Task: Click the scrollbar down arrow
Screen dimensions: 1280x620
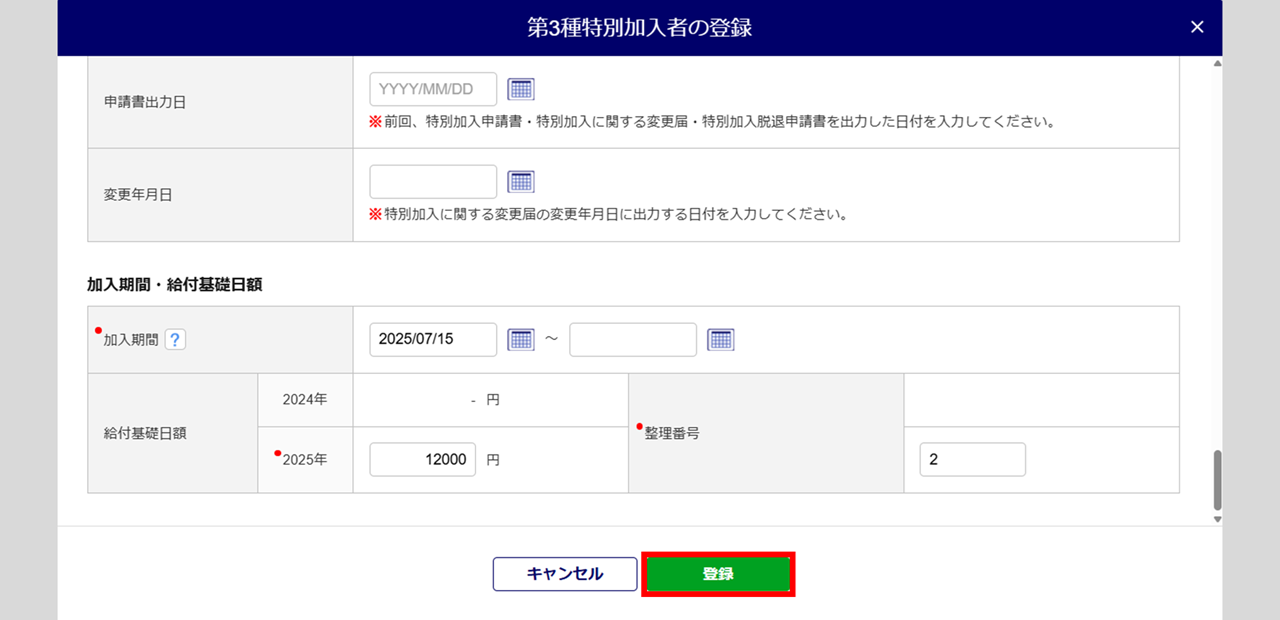Action: click(x=1217, y=519)
